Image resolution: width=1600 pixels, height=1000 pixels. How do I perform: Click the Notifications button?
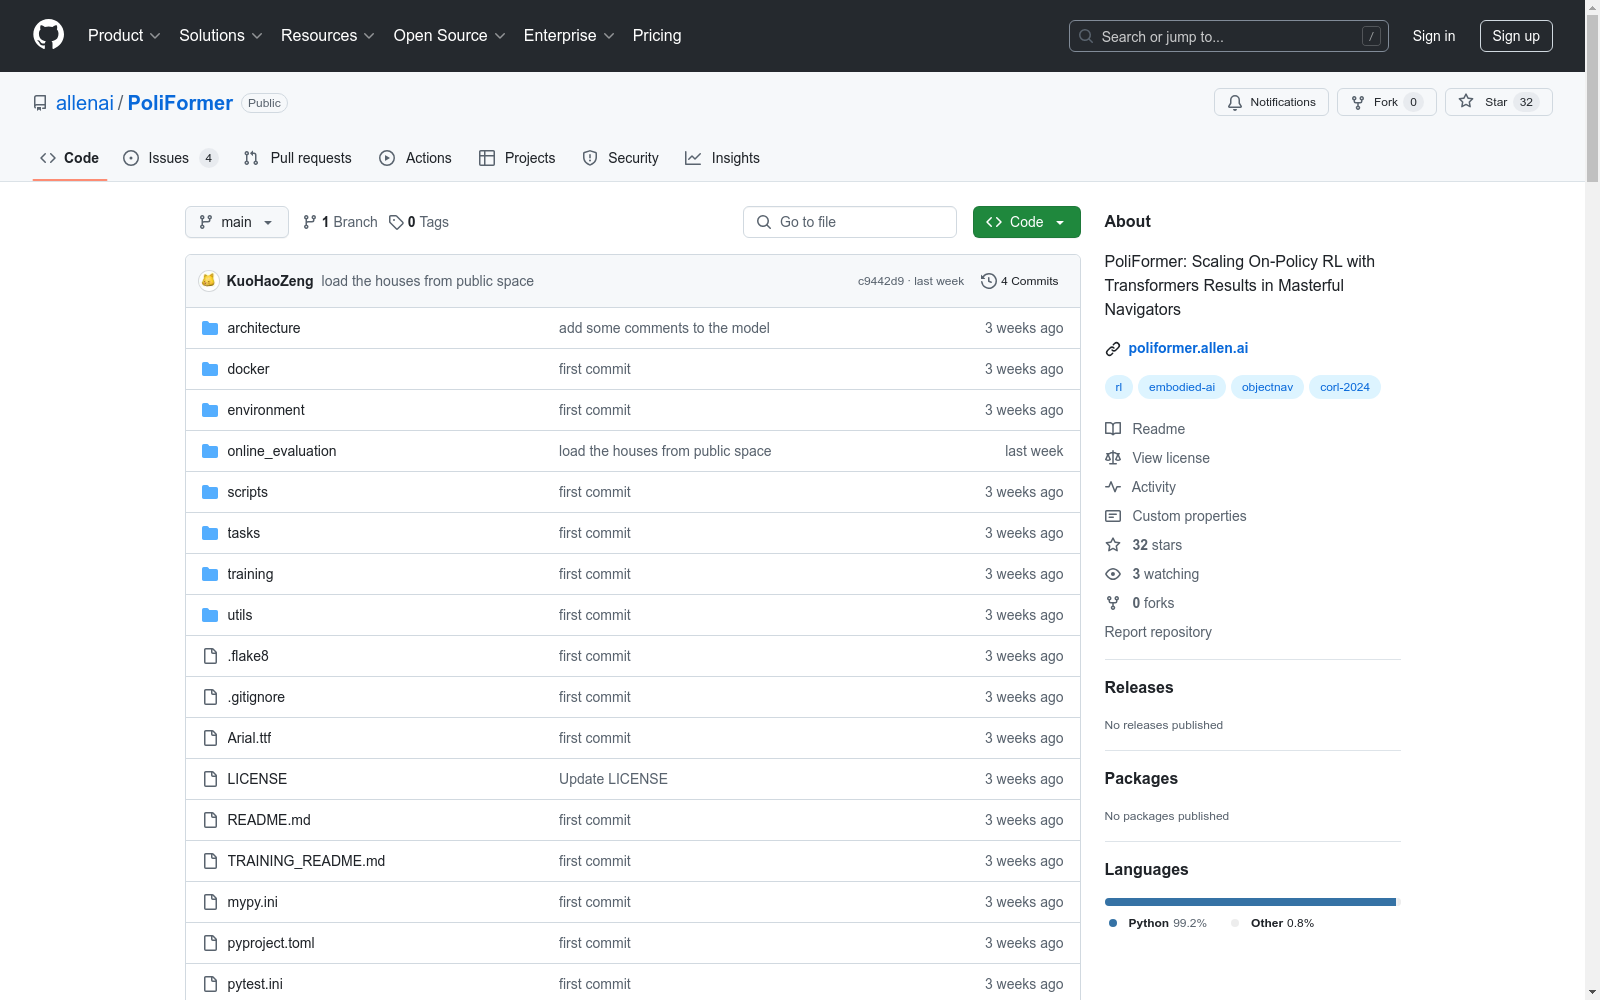point(1271,102)
